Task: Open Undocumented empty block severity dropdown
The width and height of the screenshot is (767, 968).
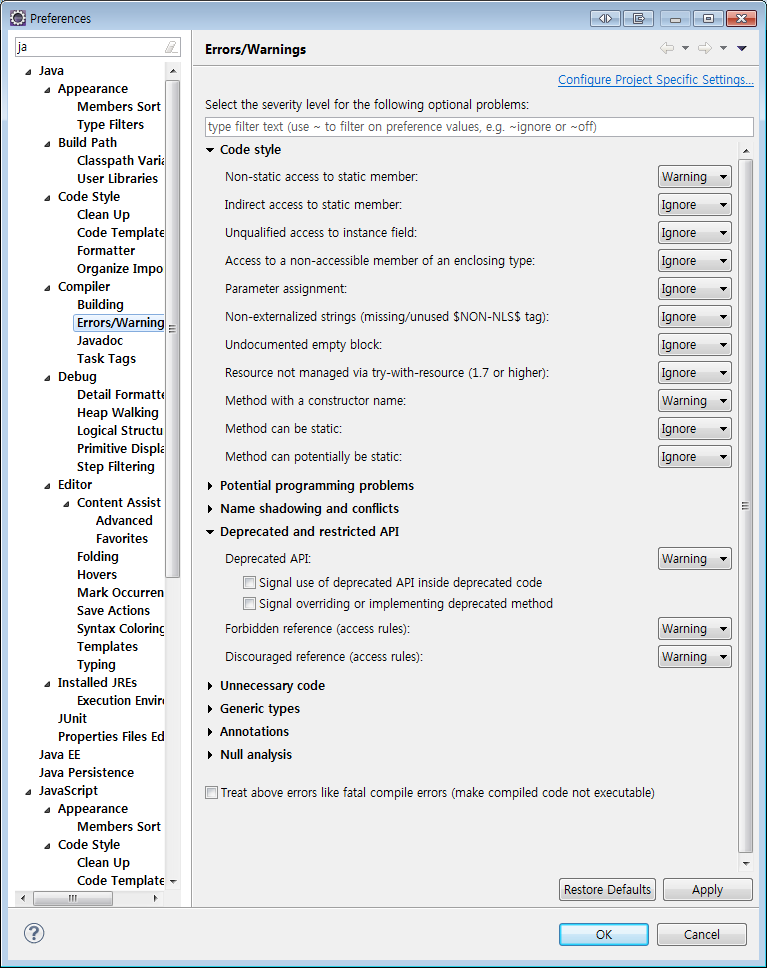Action: tap(695, 344)
